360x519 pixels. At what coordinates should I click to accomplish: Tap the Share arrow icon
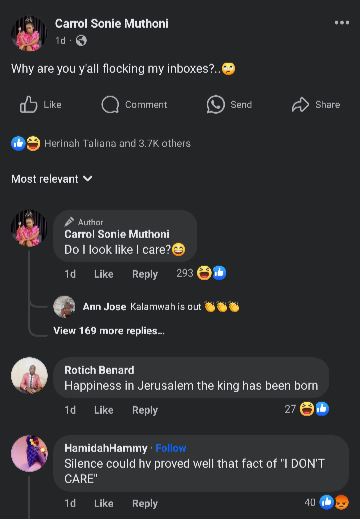click(300, 105)
